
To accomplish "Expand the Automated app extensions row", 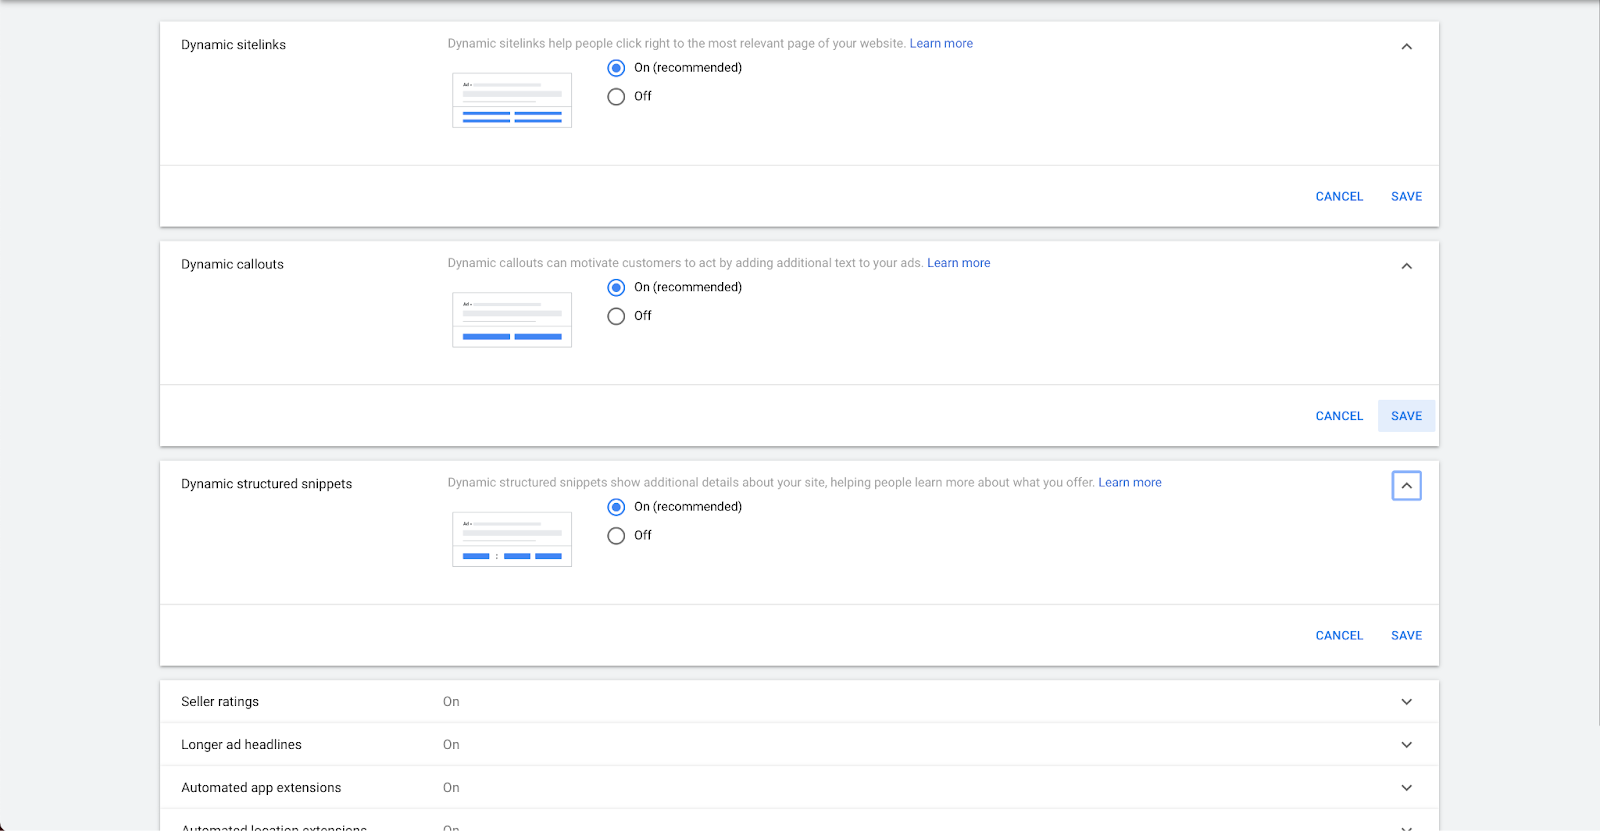I will (1406, 788).
